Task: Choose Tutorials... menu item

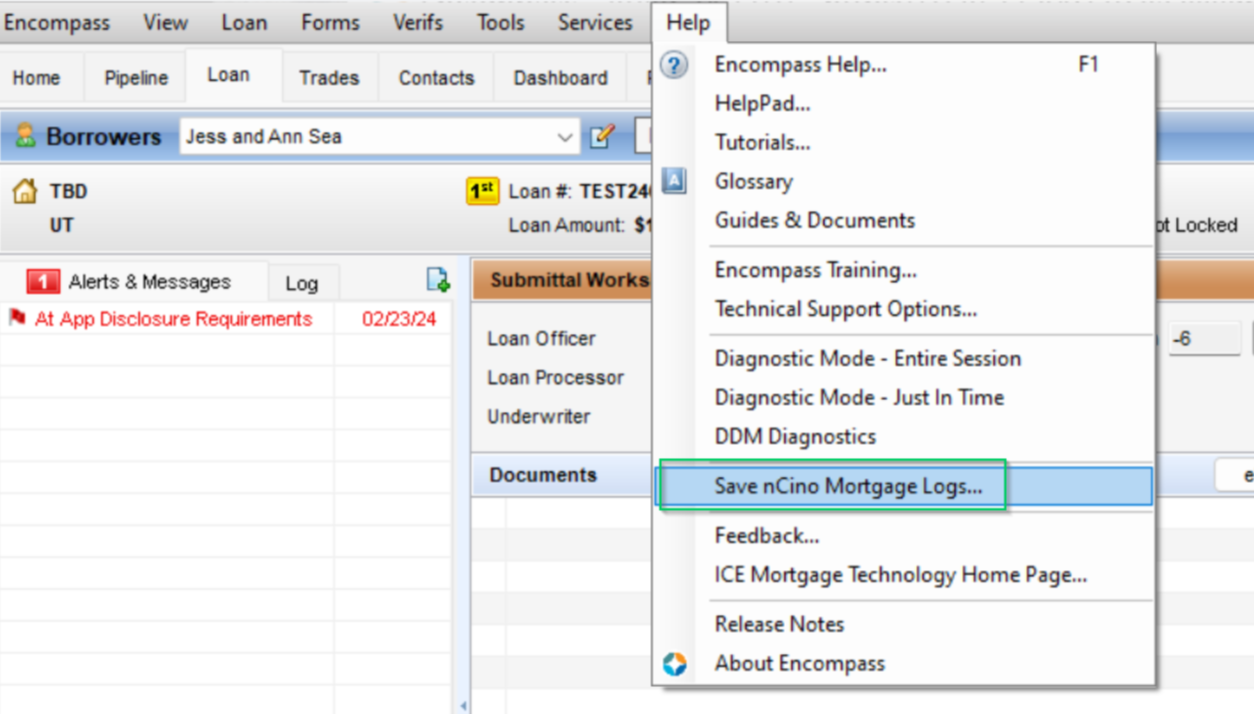Action: (903, 143)
